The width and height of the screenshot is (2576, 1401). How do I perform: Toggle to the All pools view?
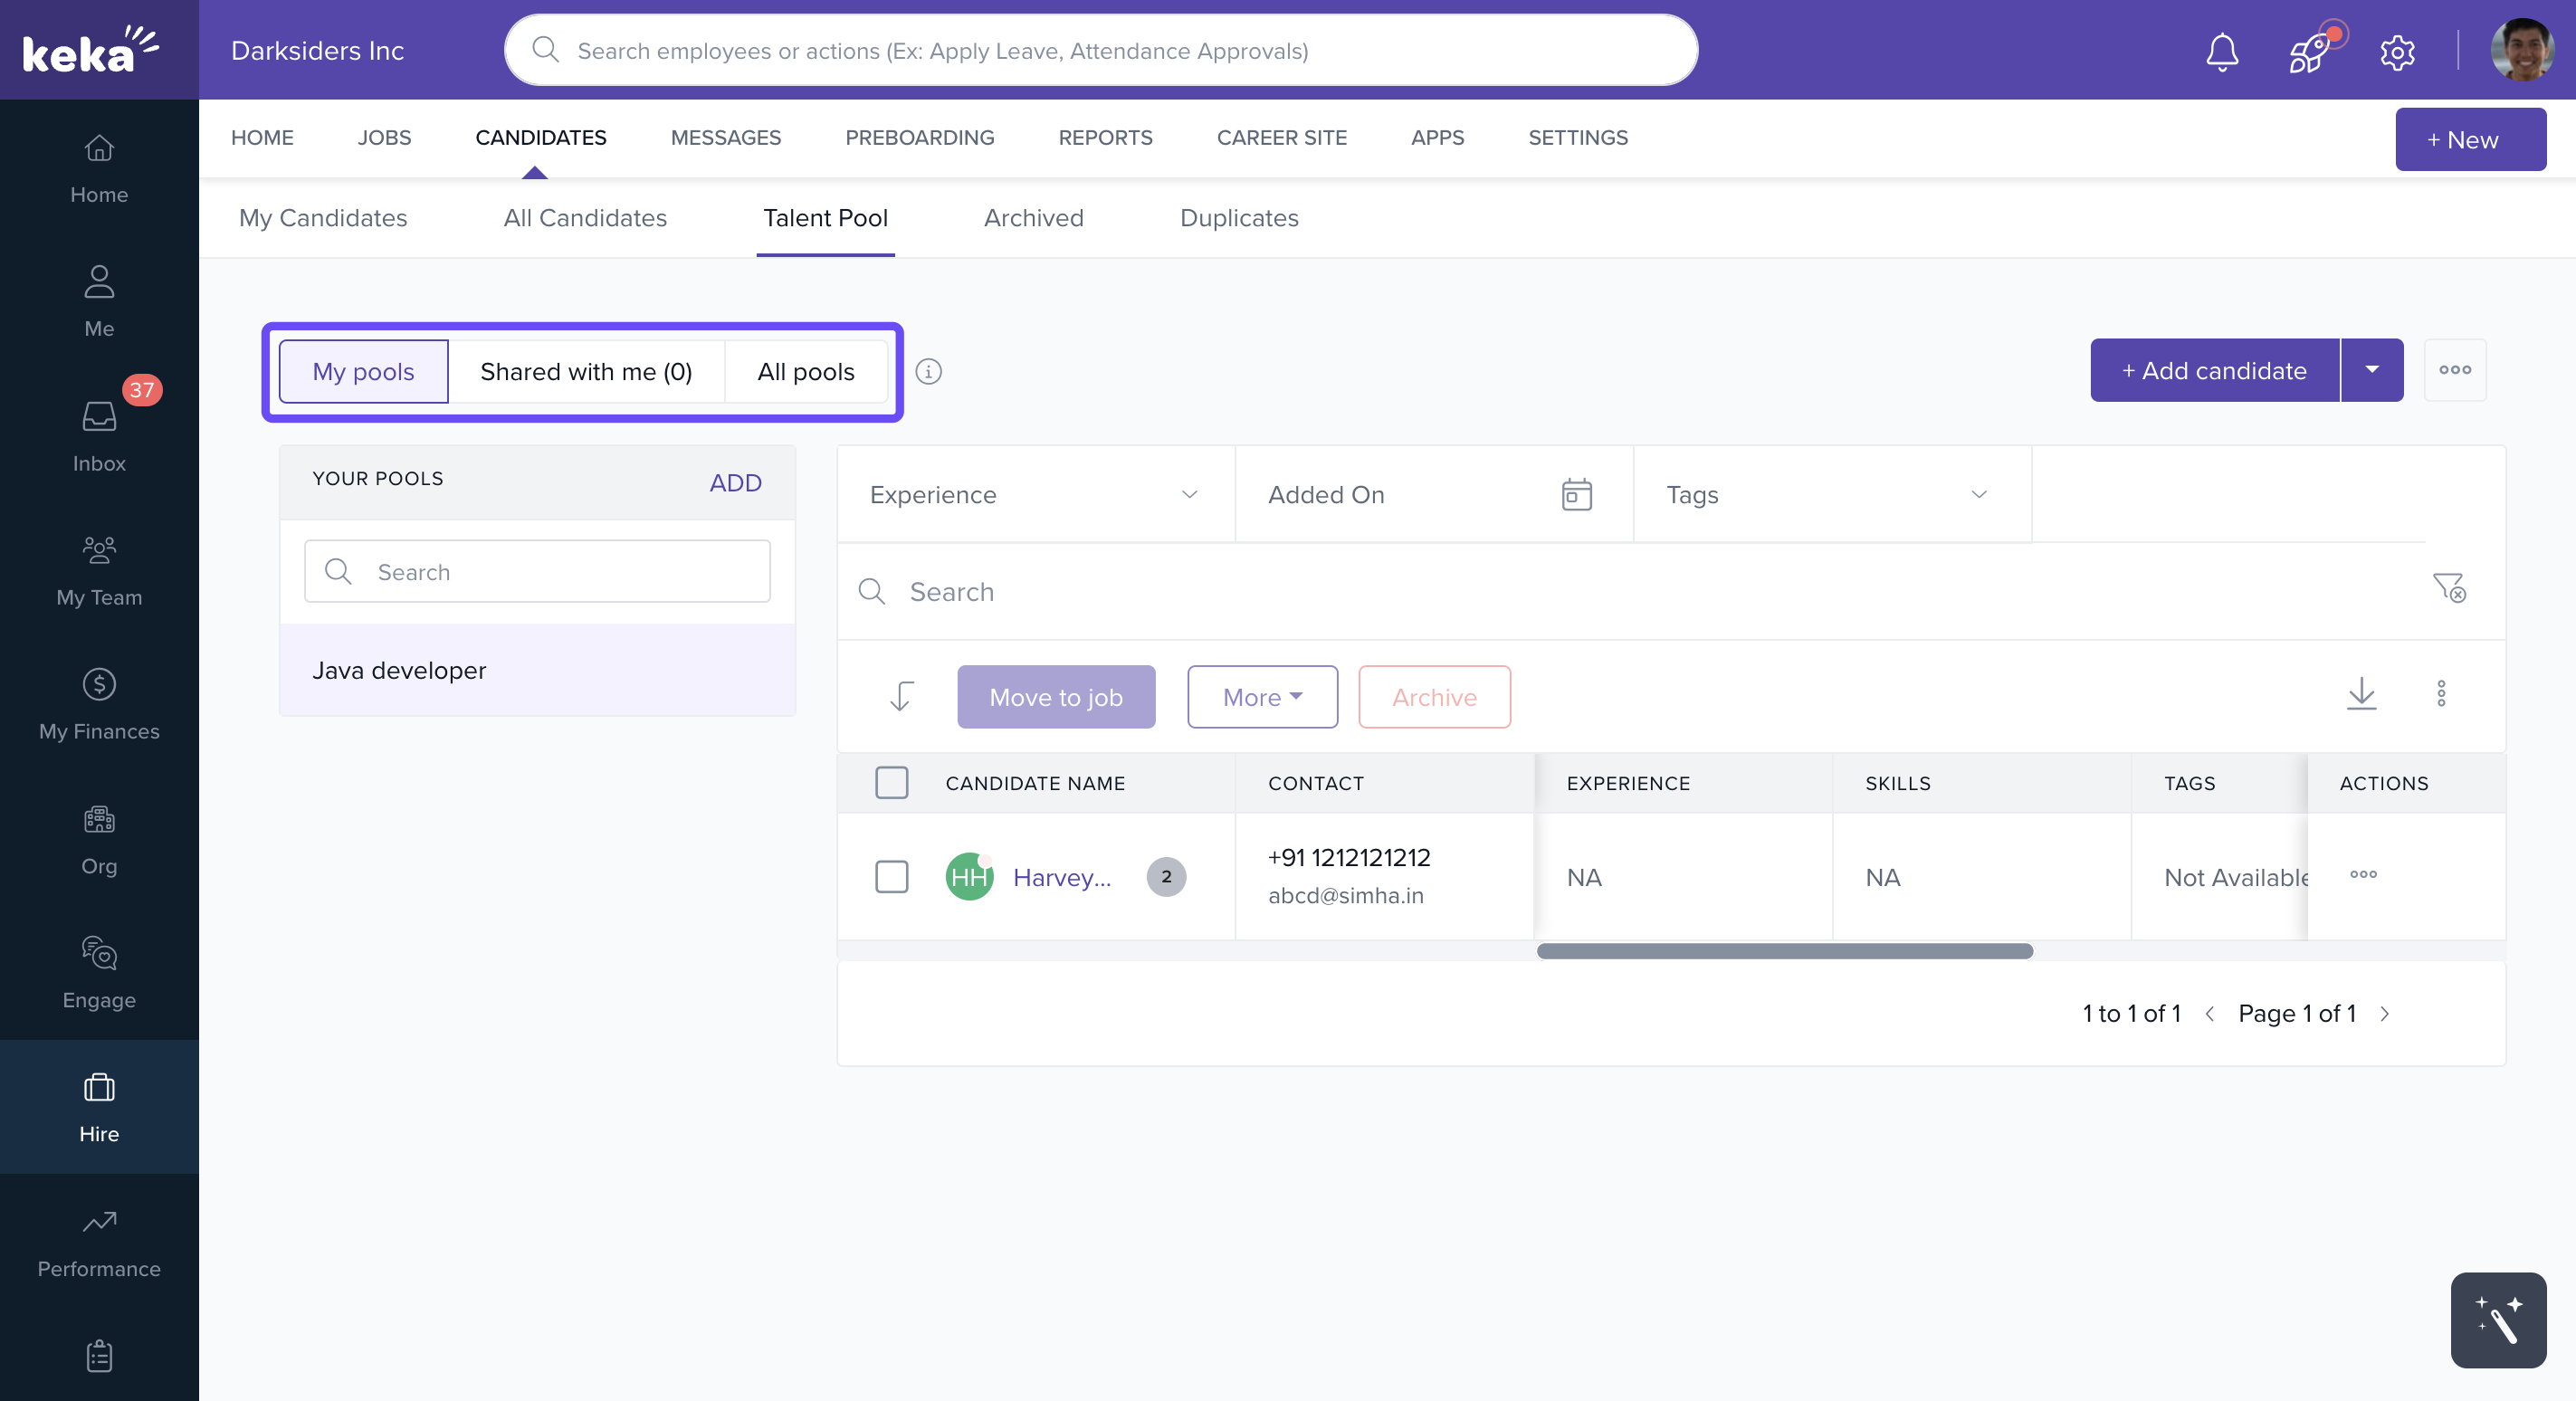(805, 372)
